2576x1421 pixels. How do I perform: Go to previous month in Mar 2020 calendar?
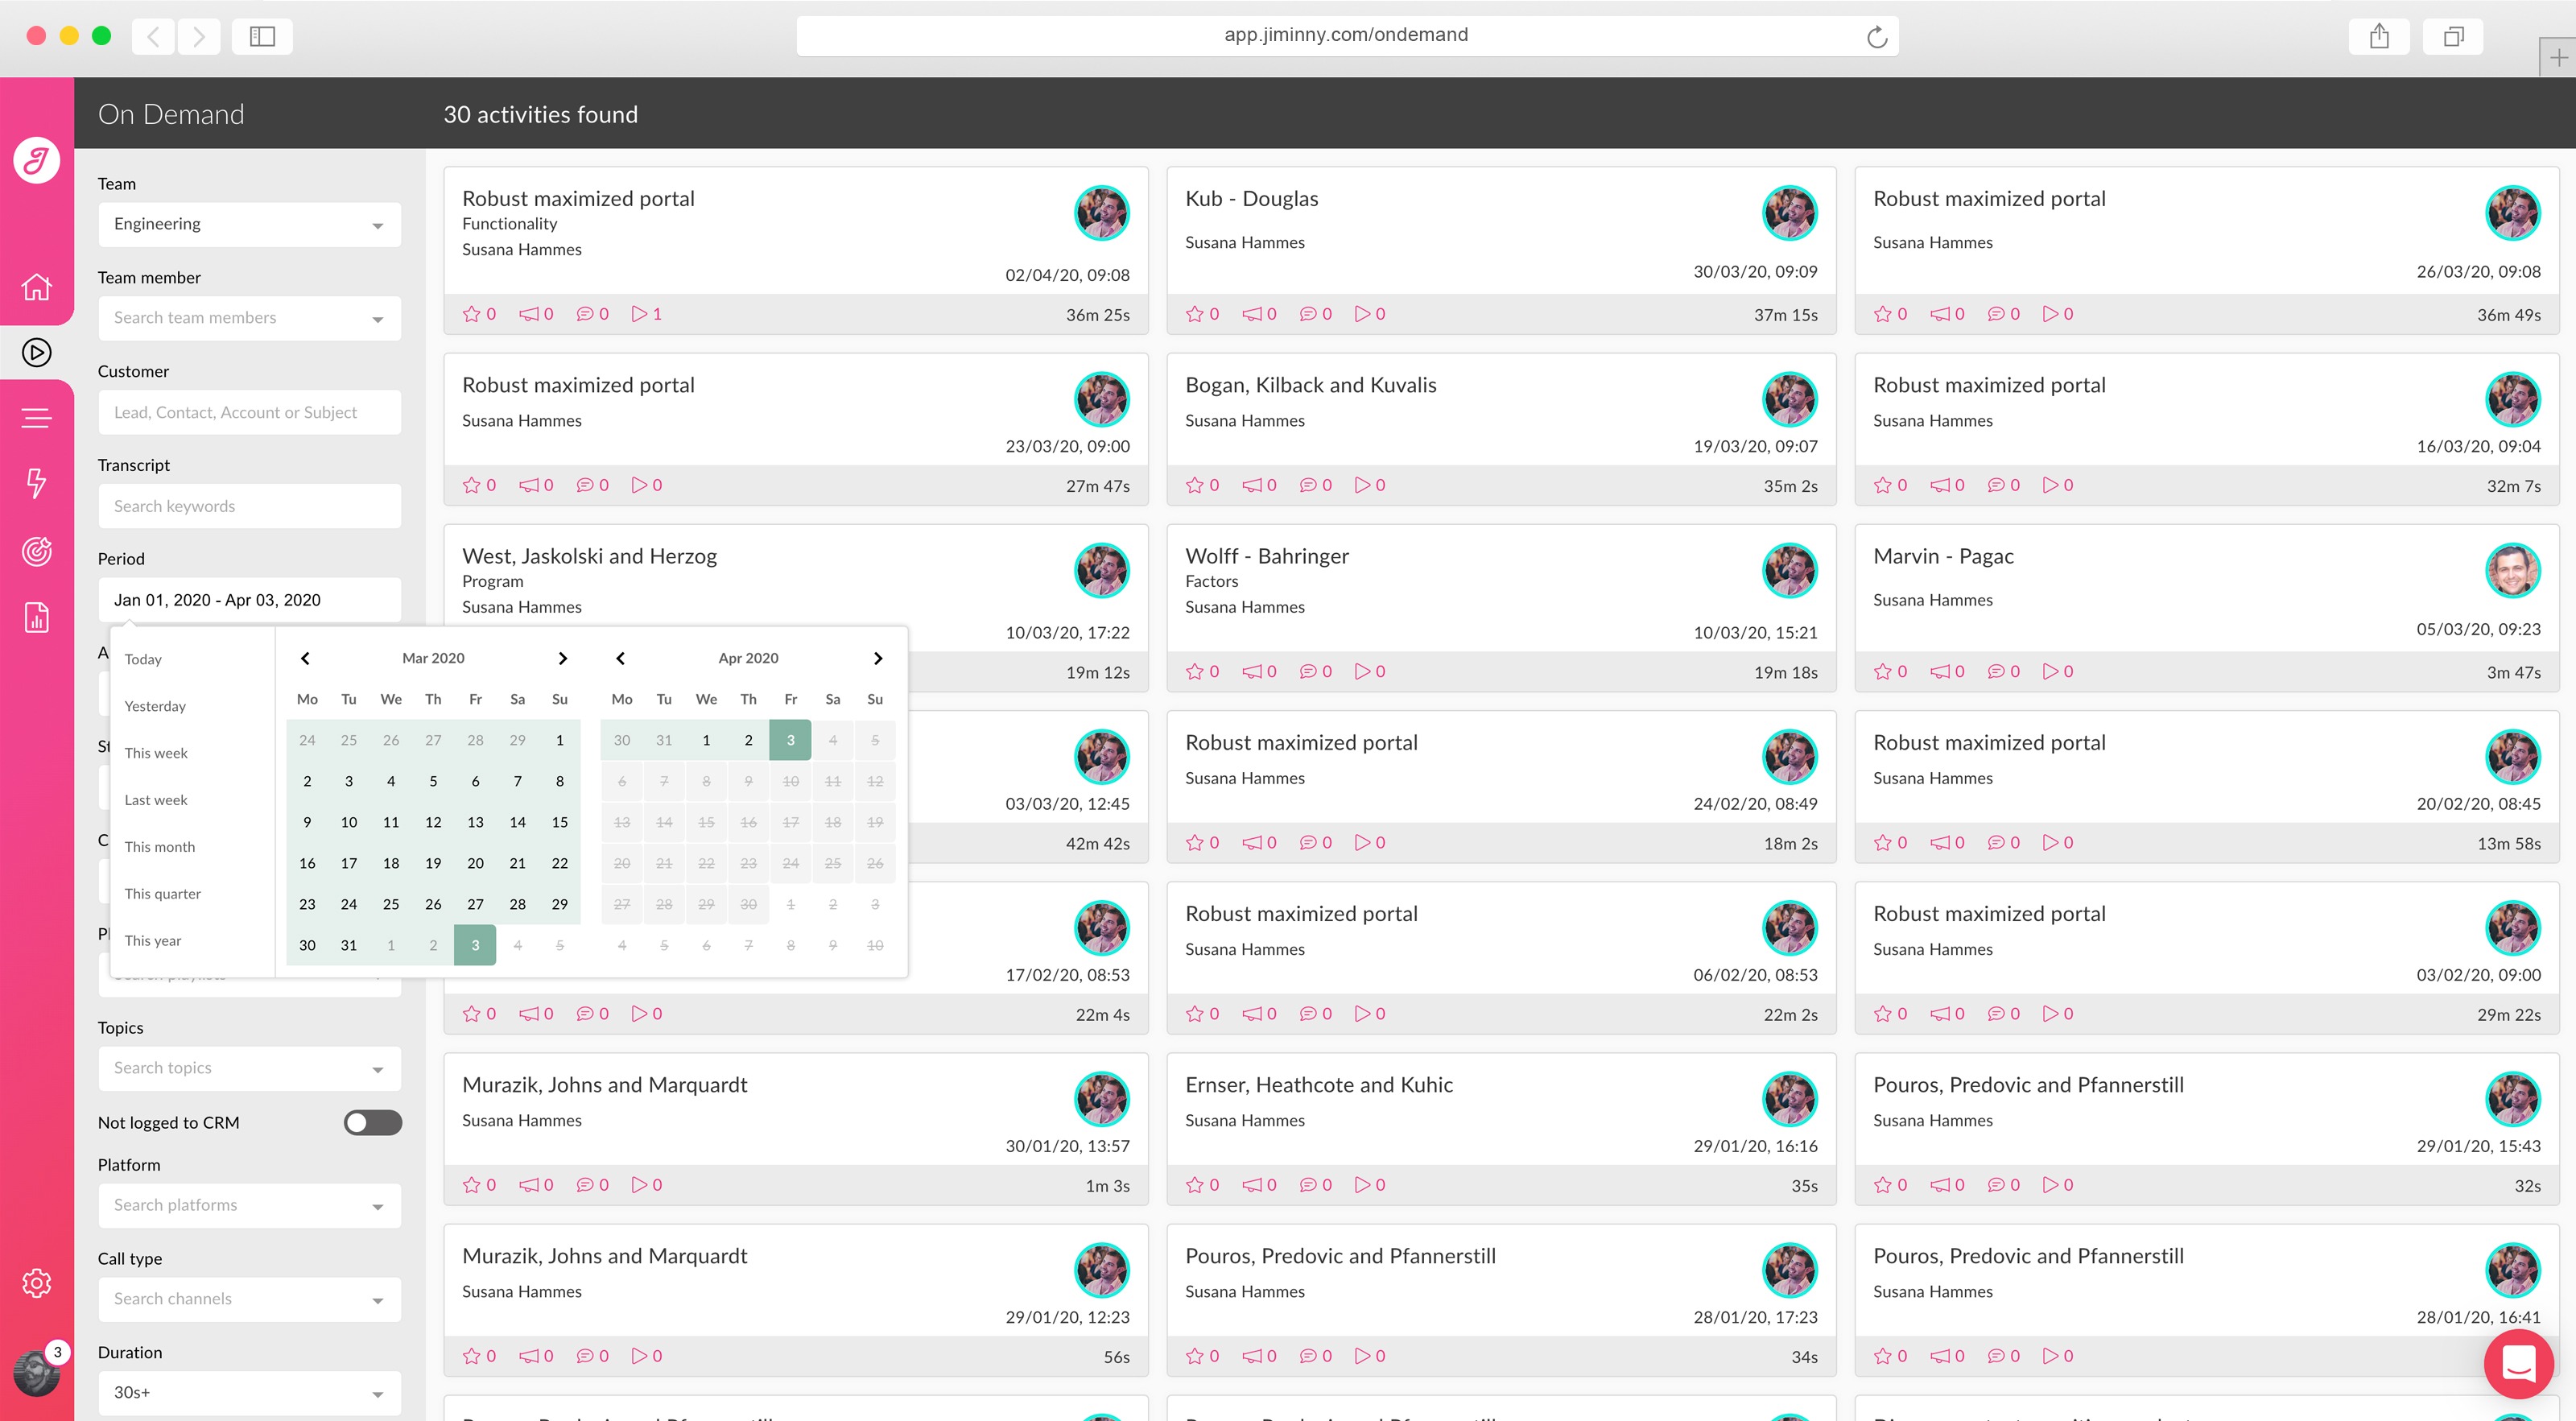click(305, 658)
